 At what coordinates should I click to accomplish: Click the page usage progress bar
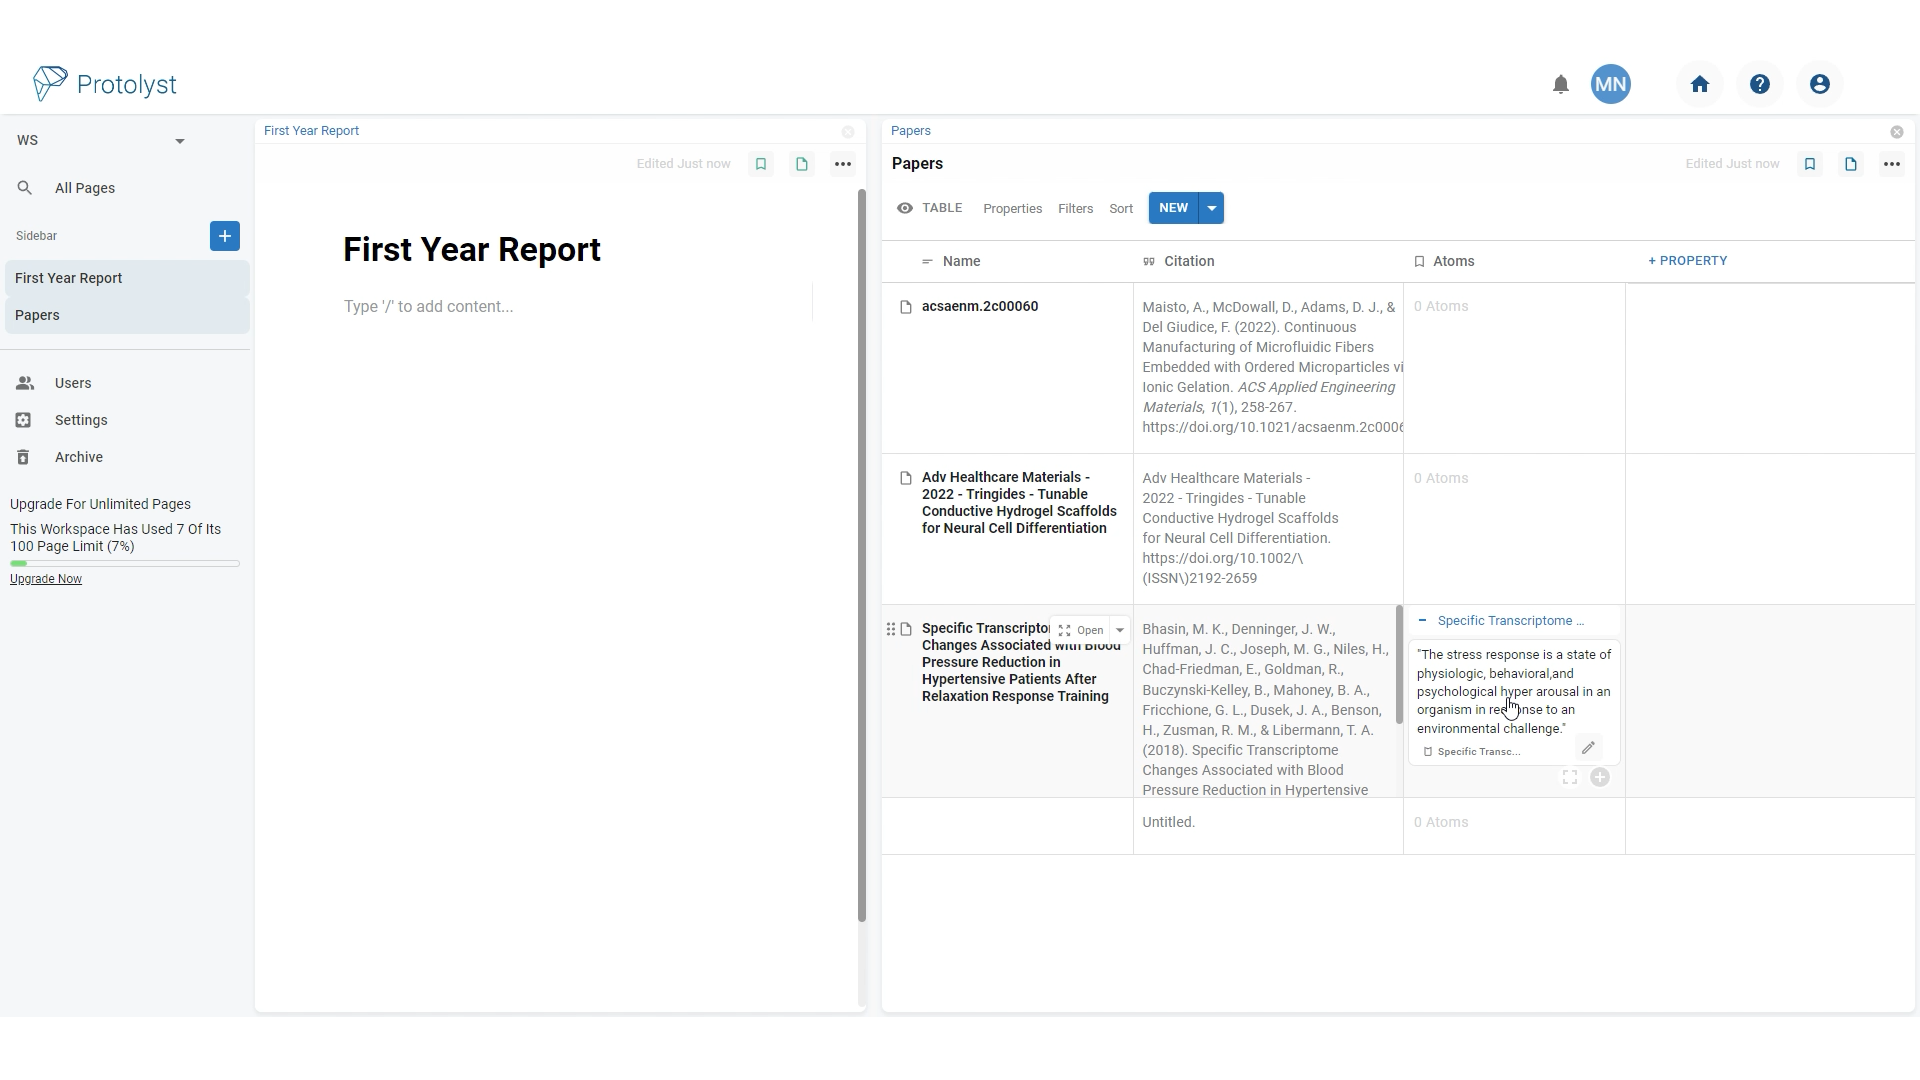tap(125, 563)
